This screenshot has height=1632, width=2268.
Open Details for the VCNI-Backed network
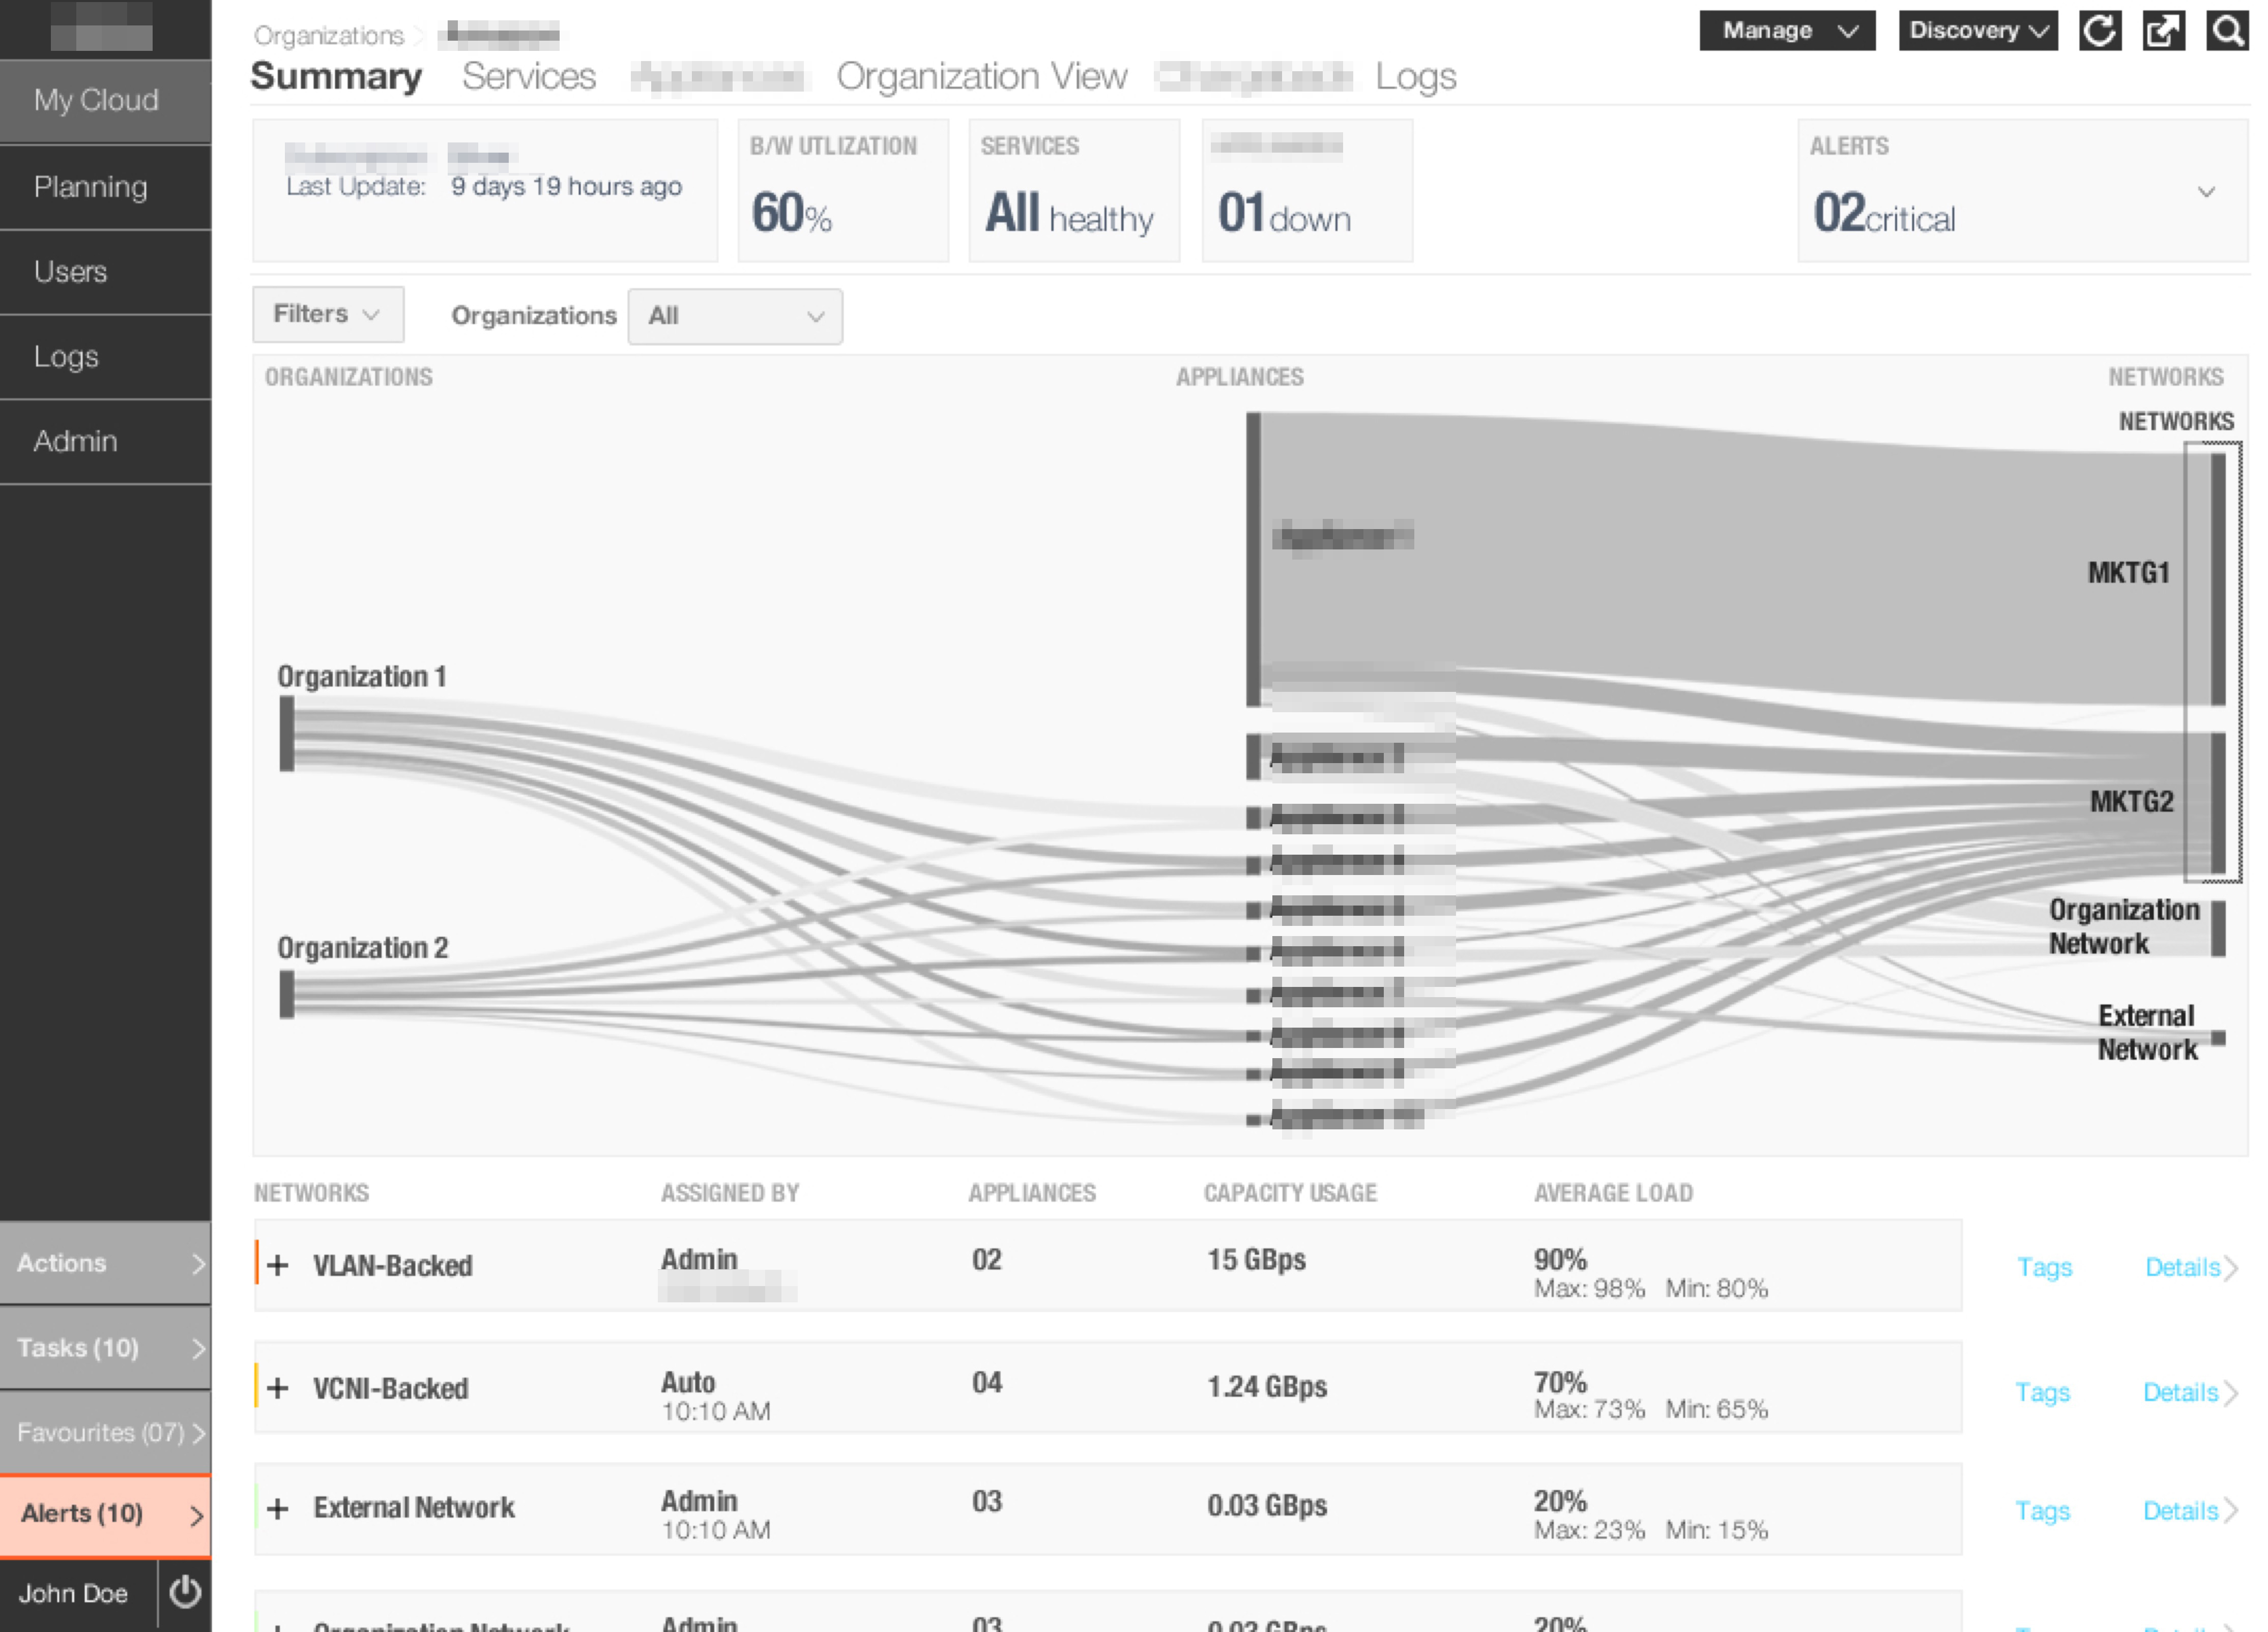[2183, 1392]
